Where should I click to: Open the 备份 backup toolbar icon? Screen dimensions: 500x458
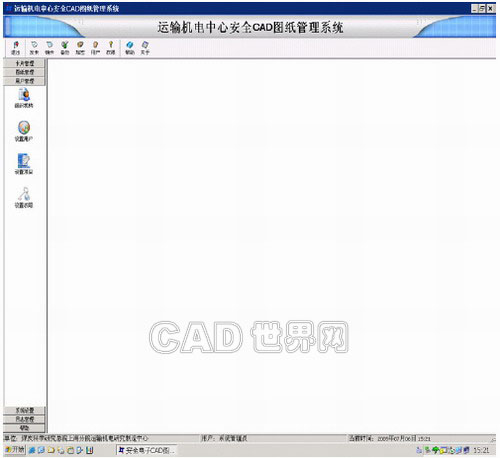click(65, 48)
